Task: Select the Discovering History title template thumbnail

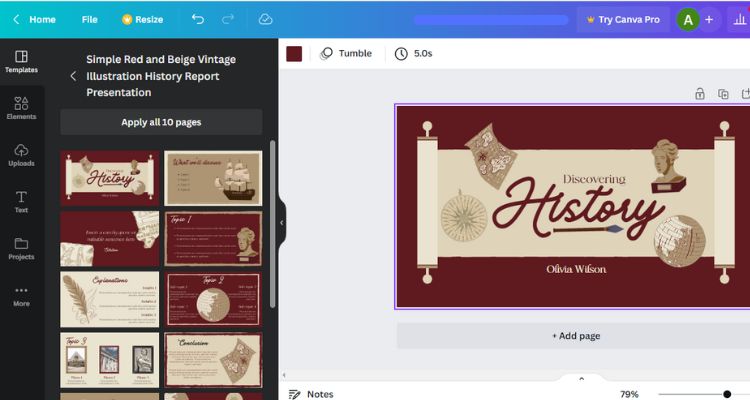Action: 110,178
